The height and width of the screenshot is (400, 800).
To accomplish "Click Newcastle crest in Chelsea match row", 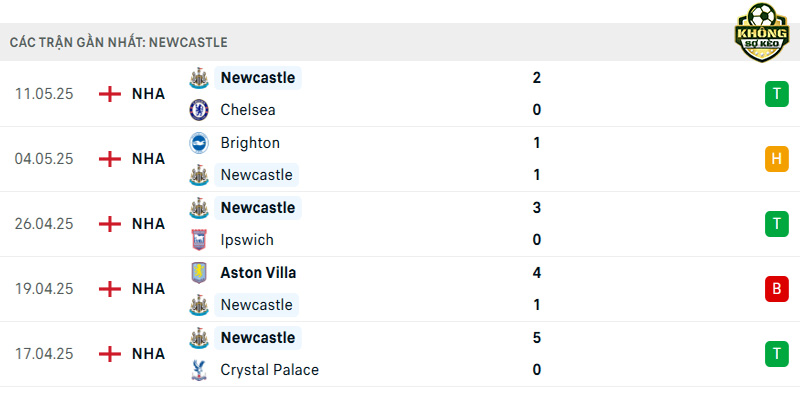I will click(199, 78).
